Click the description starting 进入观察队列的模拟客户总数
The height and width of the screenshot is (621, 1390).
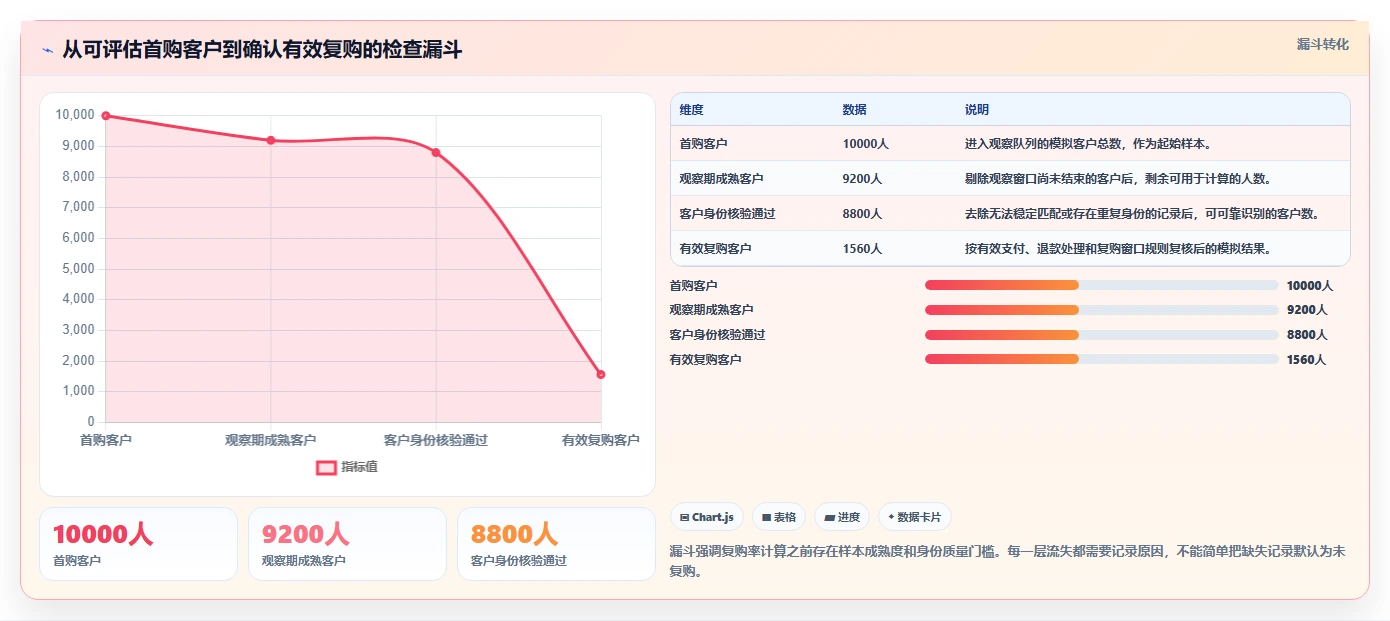coord(1088,144)
